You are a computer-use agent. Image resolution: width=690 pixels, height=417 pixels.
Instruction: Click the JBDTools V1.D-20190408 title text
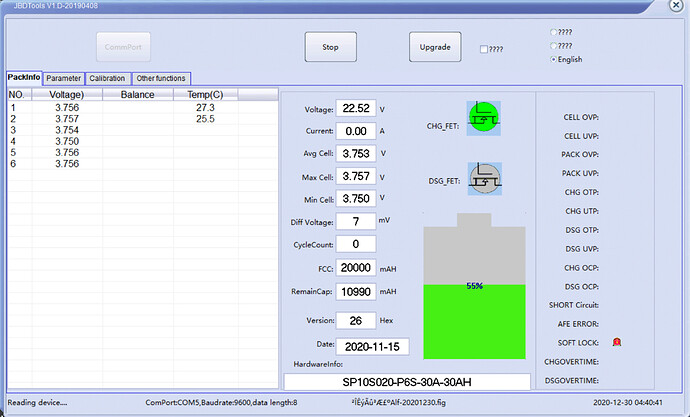pos(55,6)
